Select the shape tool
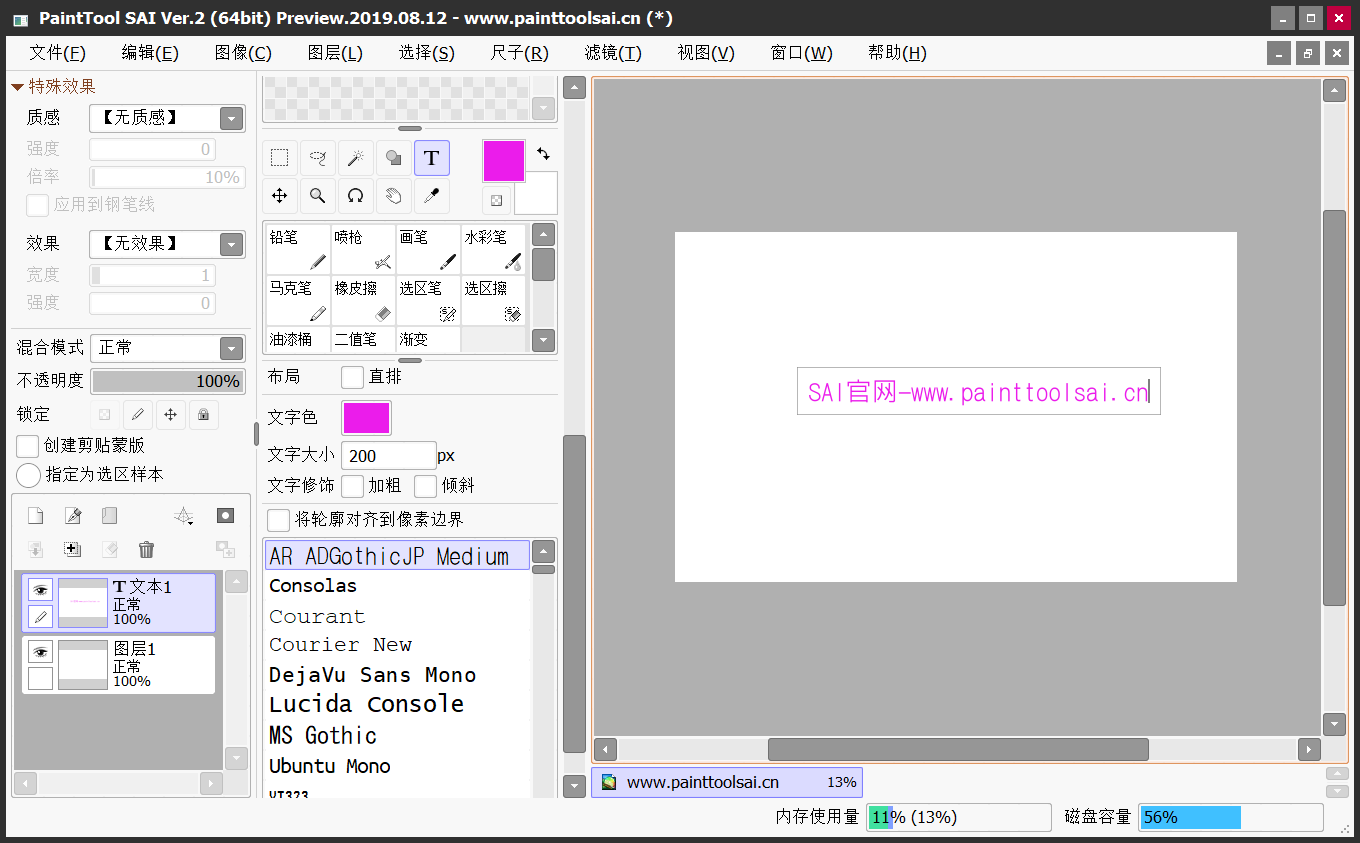The width and height of the screenshot is (1360, 843). [394, 158]
